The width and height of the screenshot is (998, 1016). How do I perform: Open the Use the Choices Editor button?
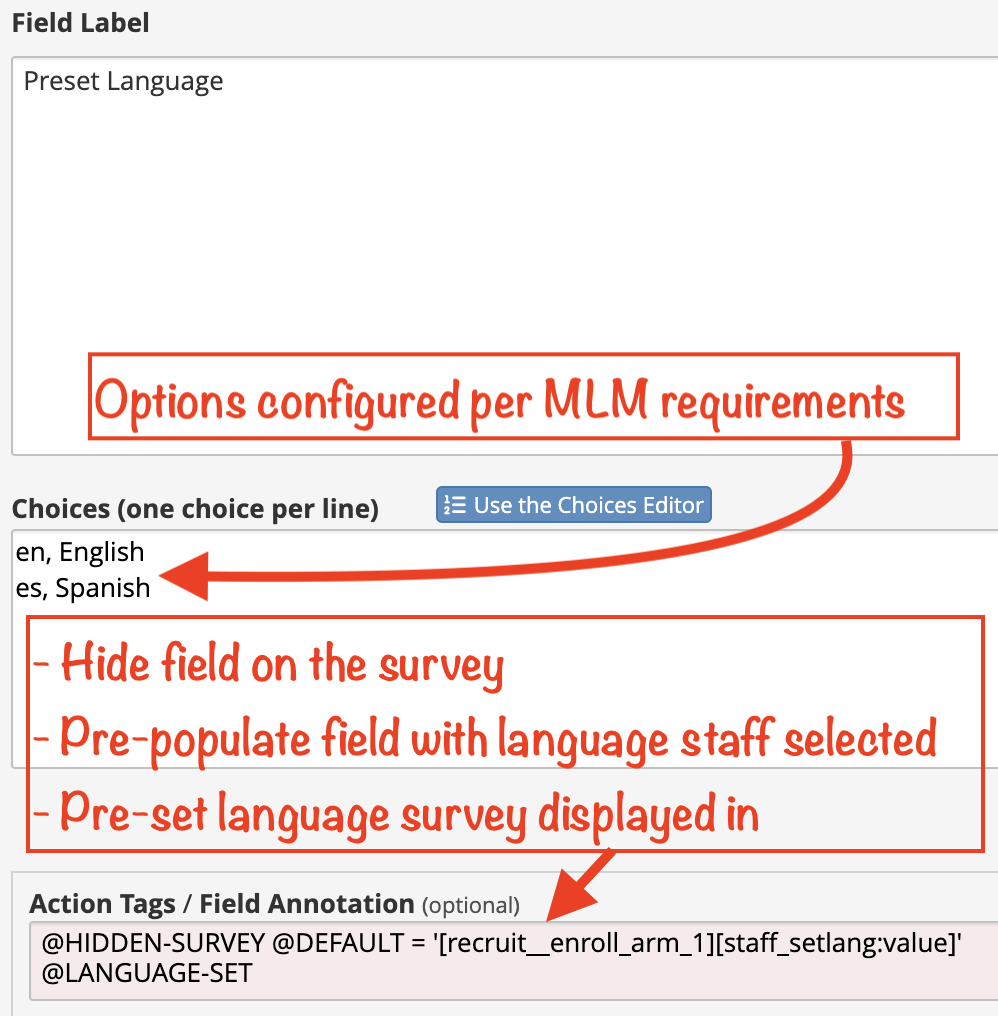(x=574, y=505)
